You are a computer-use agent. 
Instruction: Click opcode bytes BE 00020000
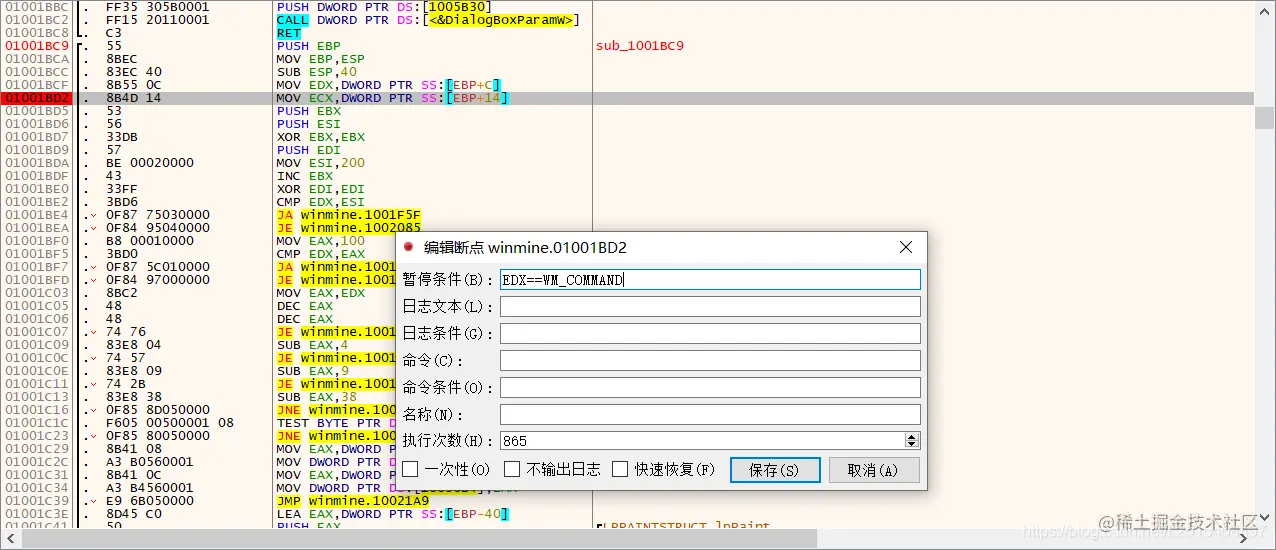(150, 163)
